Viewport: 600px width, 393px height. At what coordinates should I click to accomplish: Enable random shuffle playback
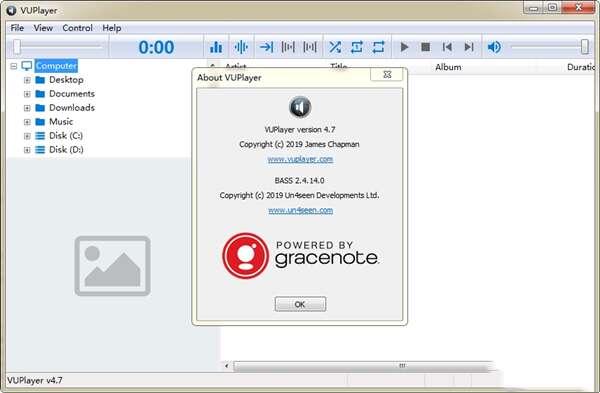[x=335, y=47]
